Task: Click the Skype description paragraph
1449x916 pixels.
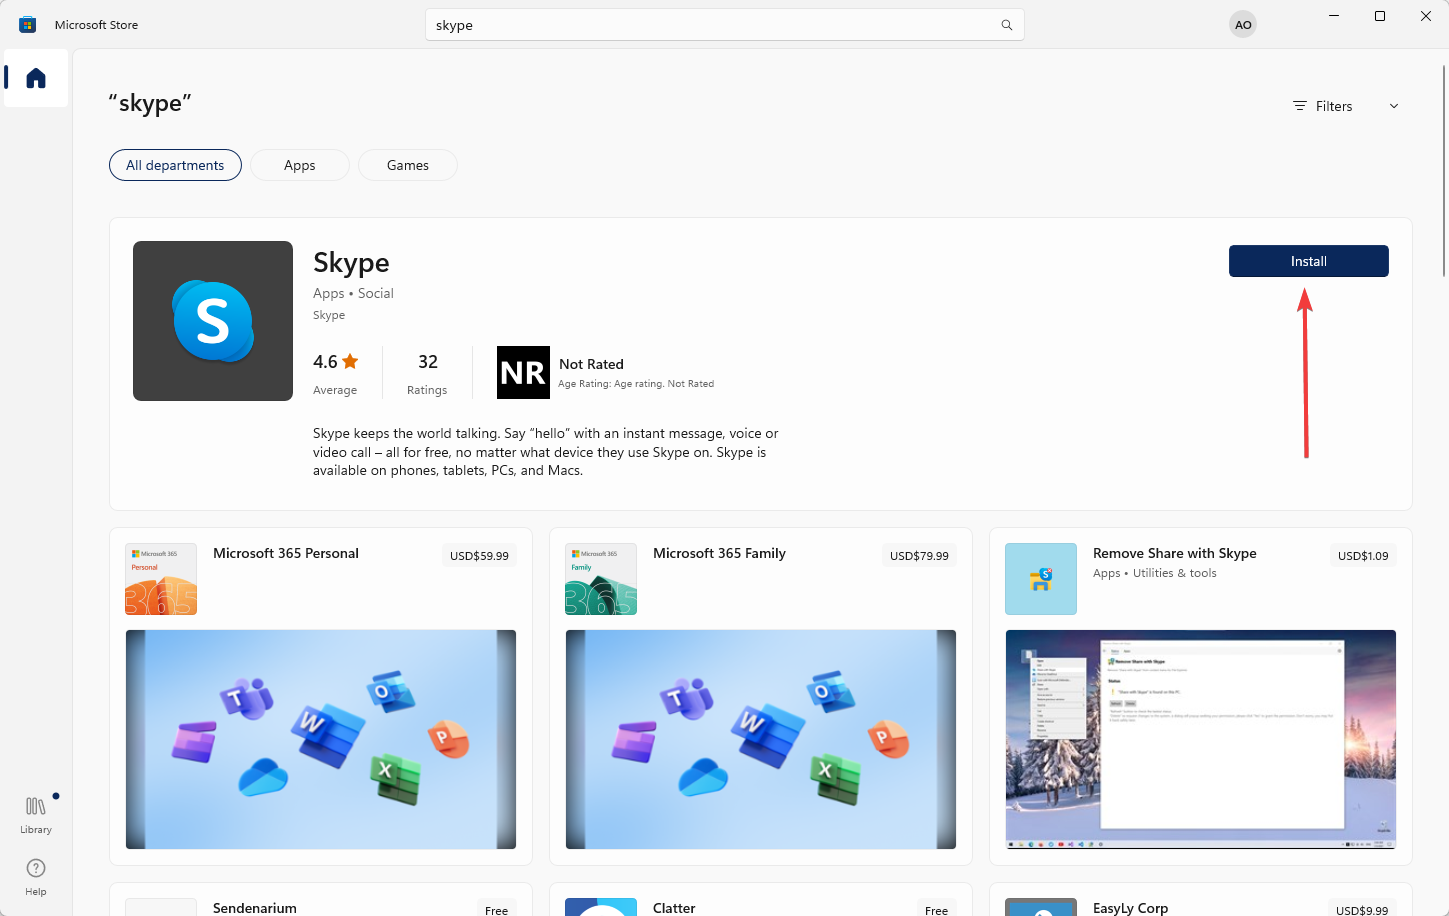Action: coord(546,452)
